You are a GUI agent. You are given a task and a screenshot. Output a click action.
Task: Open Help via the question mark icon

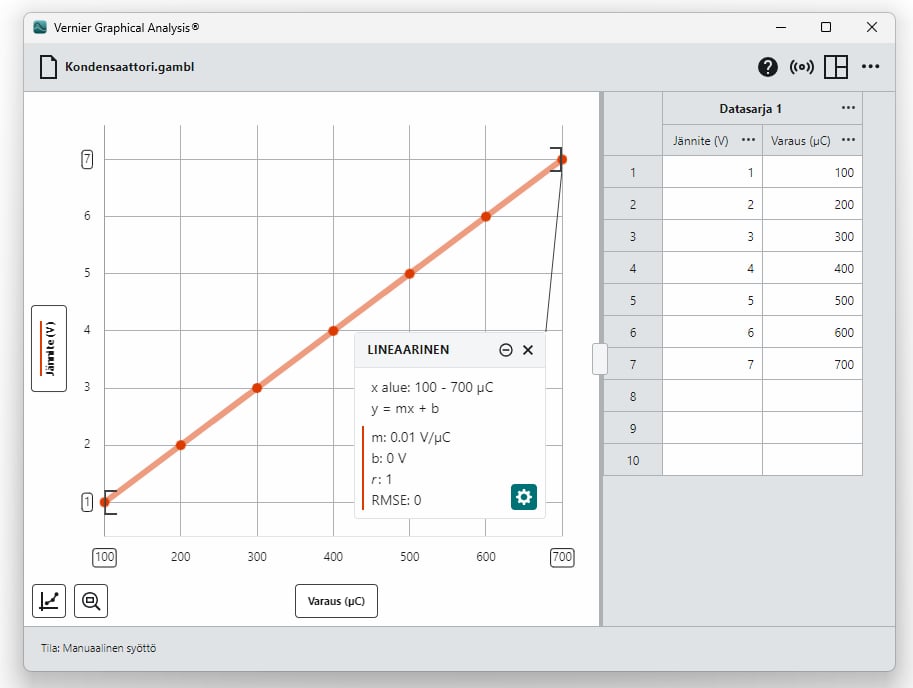(x=767, y=66)
